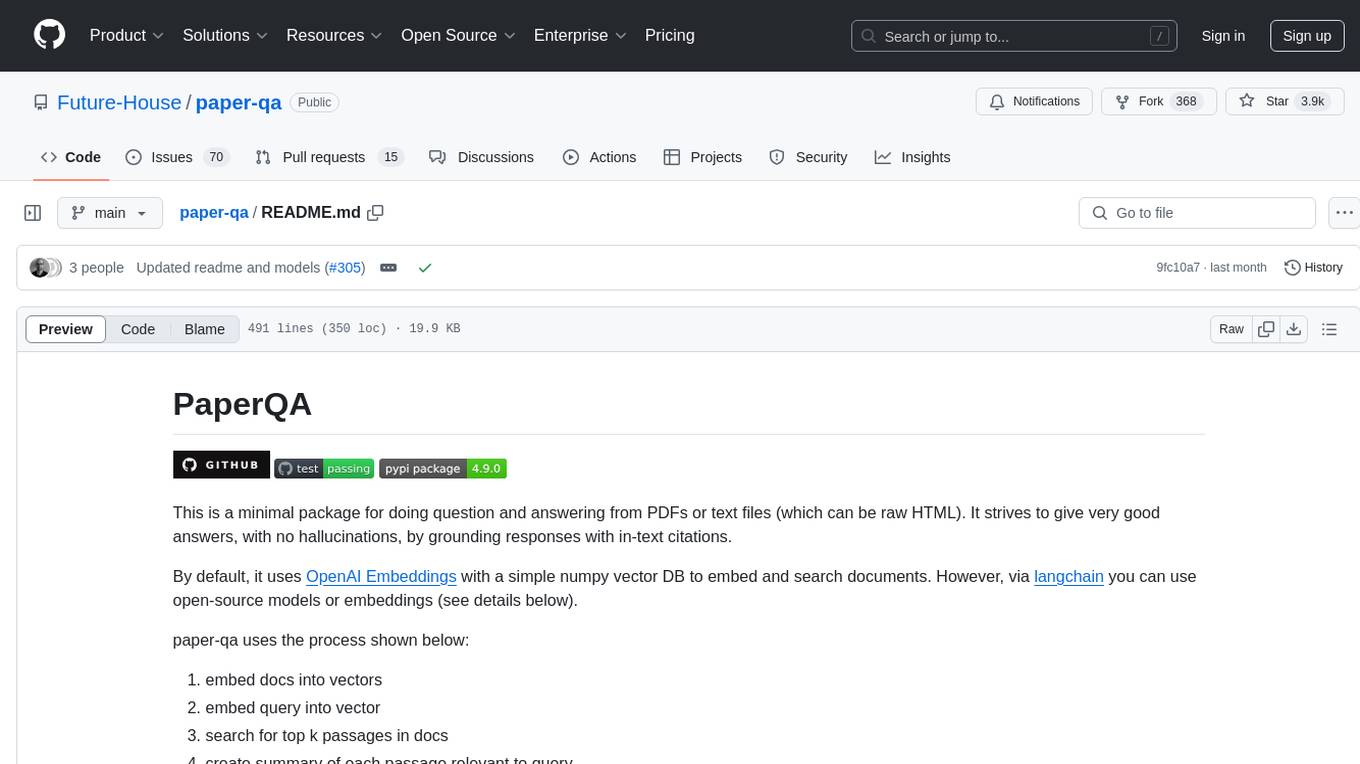Switch to the Insights tab
The image size is (1360, 764).
click(x=912, y=157)
